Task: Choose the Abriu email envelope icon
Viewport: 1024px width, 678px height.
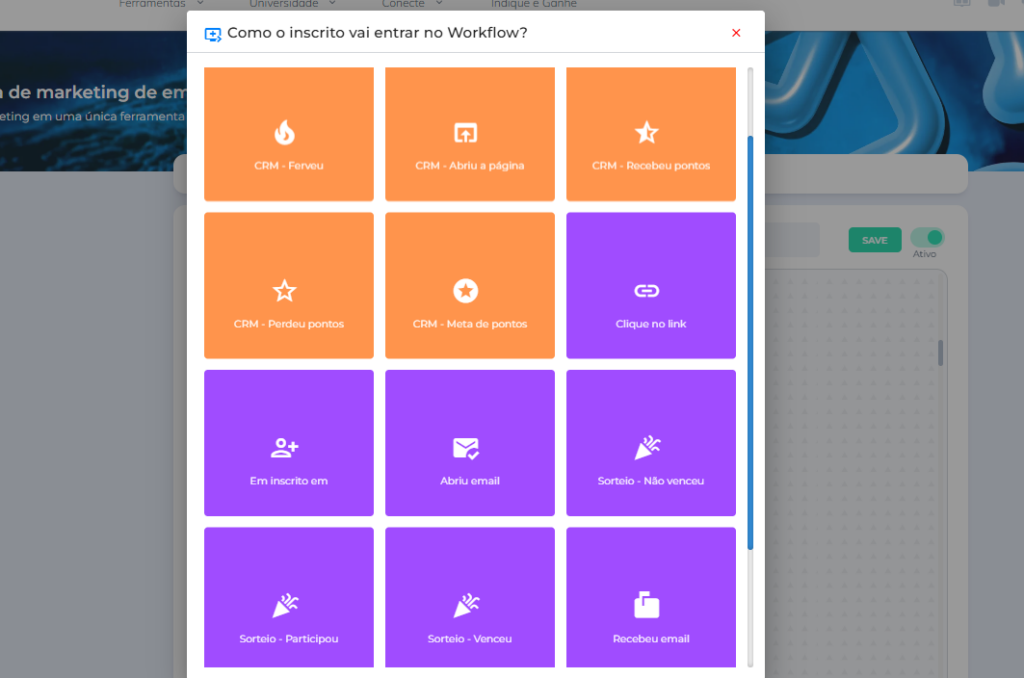Action: coord(465,448)
